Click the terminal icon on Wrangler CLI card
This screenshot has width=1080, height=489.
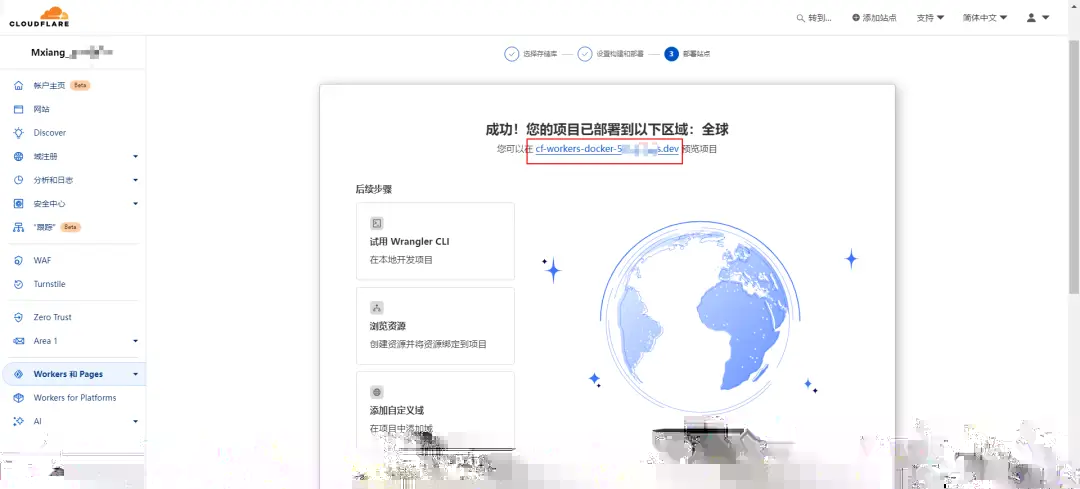point(376,223)
